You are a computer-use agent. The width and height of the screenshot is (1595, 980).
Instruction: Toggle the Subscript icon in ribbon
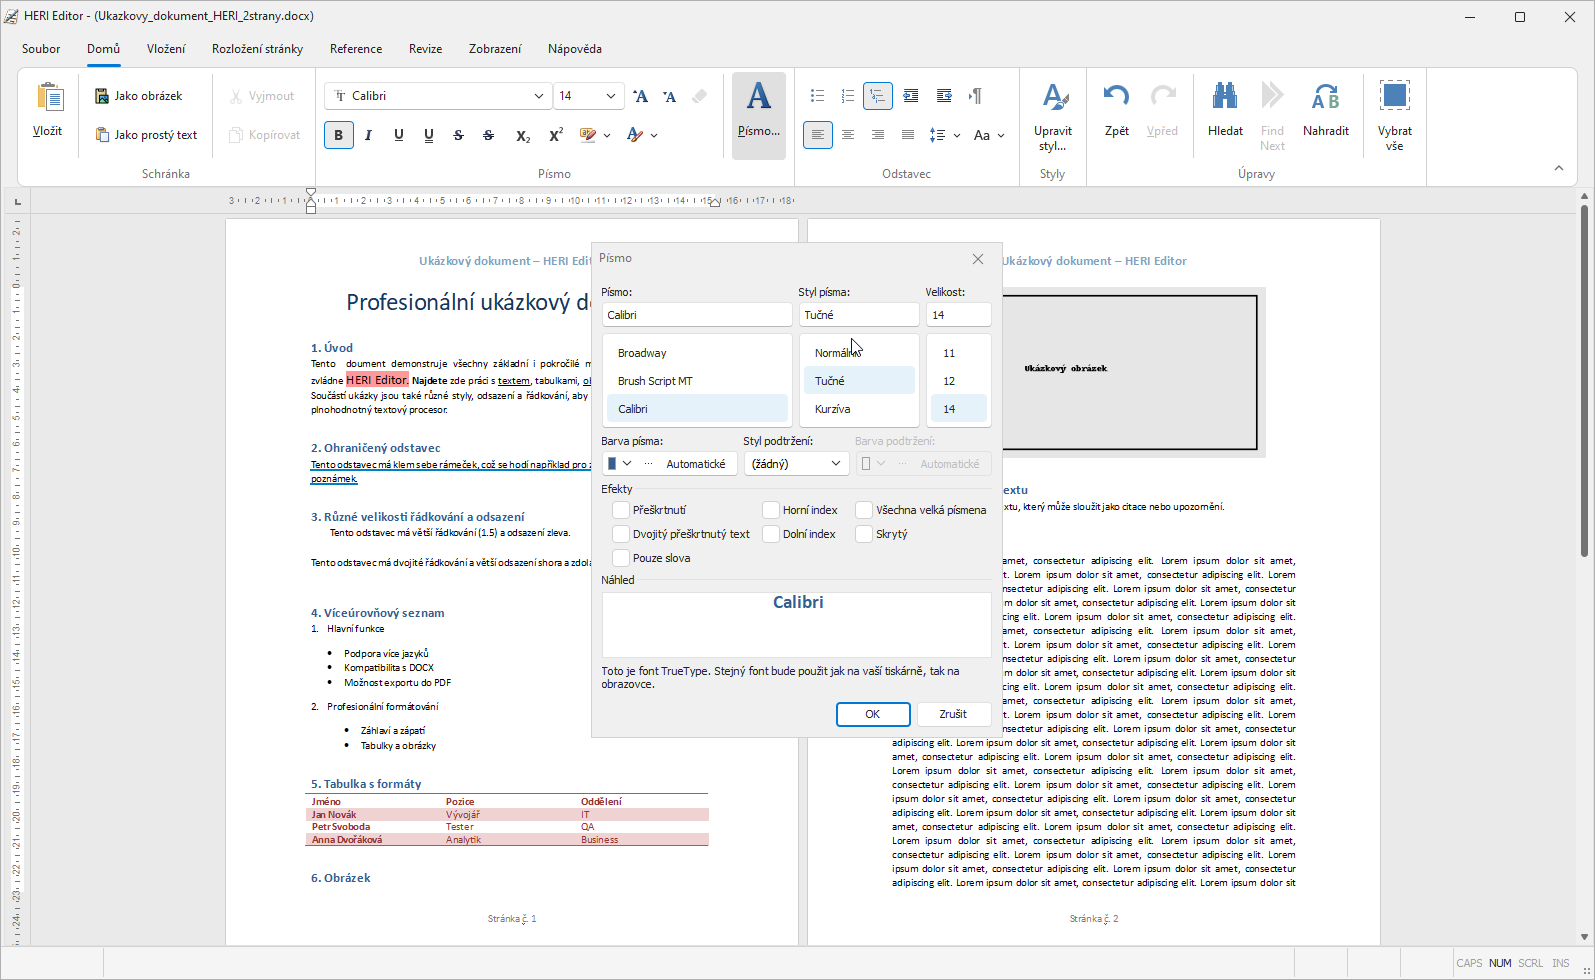522,135
